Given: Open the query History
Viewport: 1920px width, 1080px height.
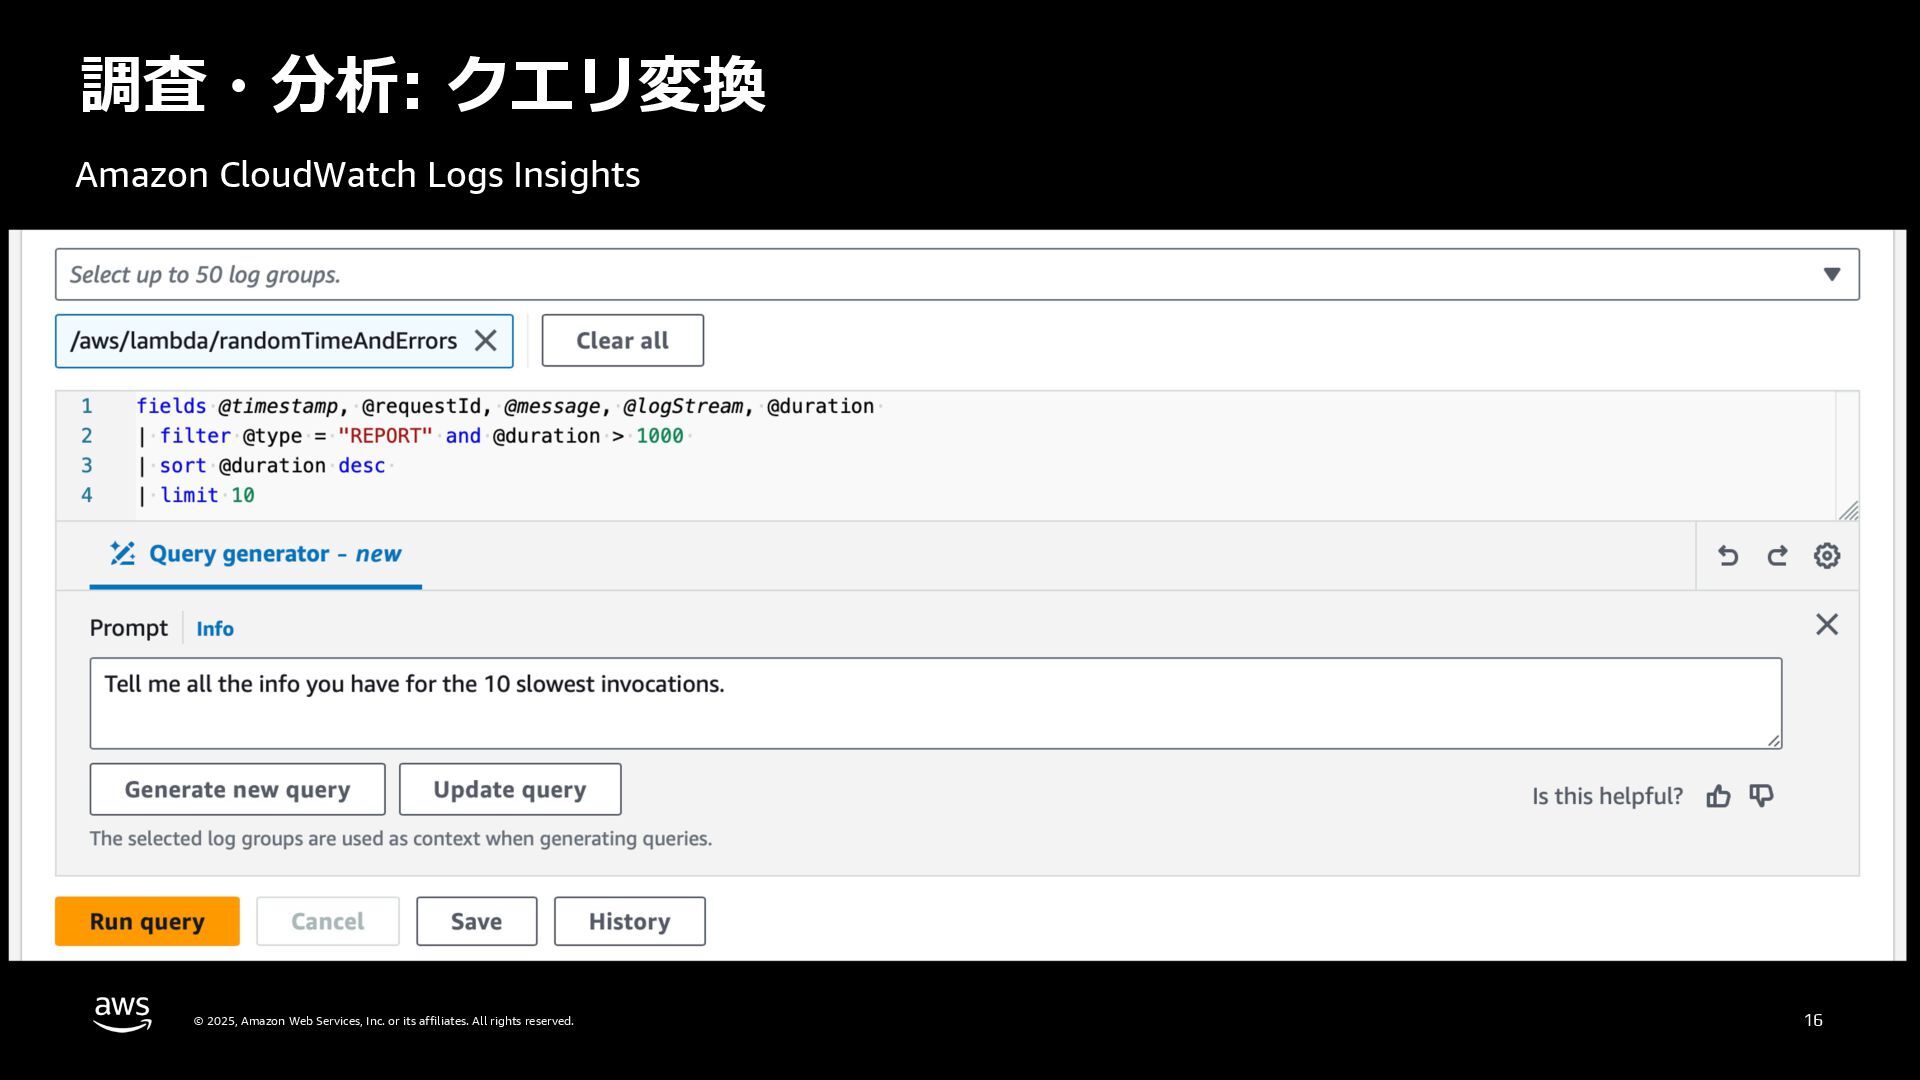Looking at the screenshot, I should coord(630,922).
